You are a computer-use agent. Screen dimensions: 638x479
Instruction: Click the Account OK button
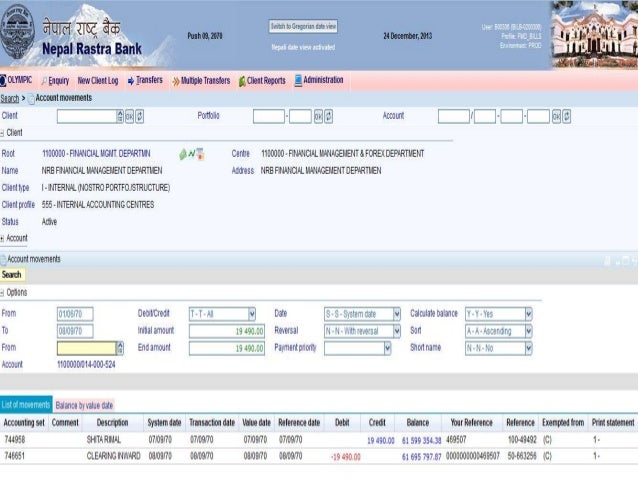pyautogui.click(x=556, y=116)
